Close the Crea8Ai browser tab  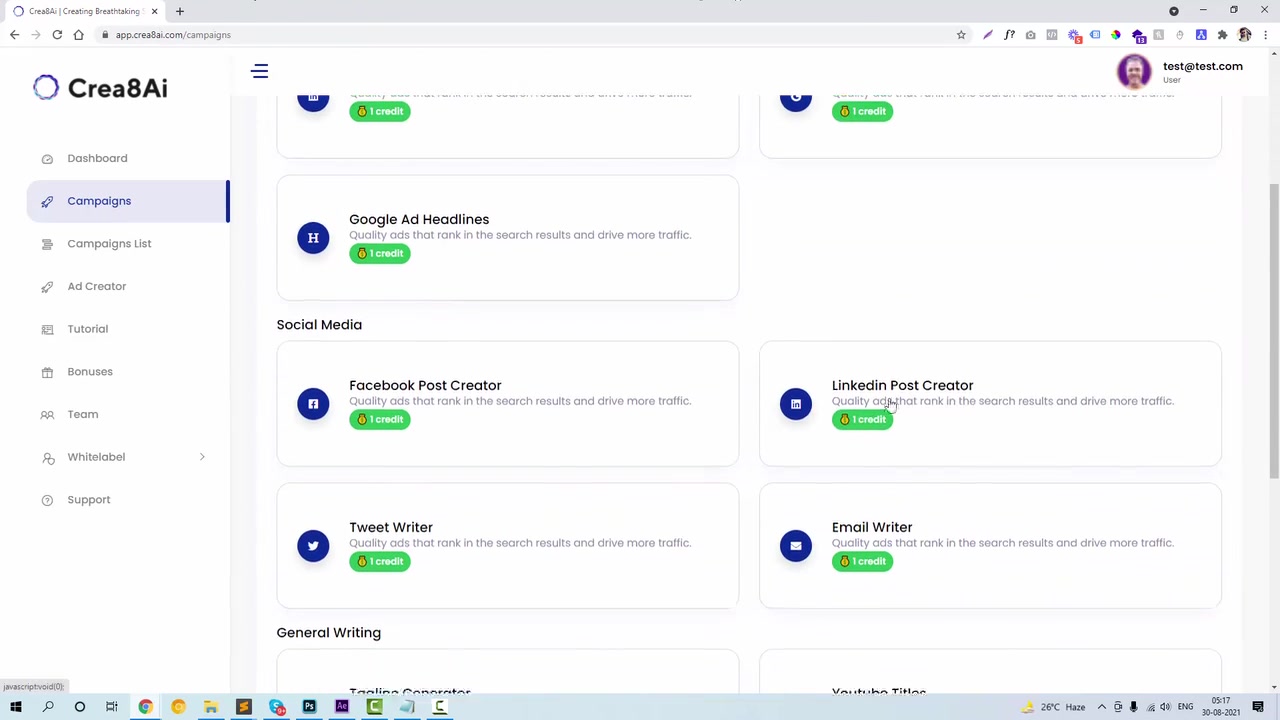pos(154,11)
